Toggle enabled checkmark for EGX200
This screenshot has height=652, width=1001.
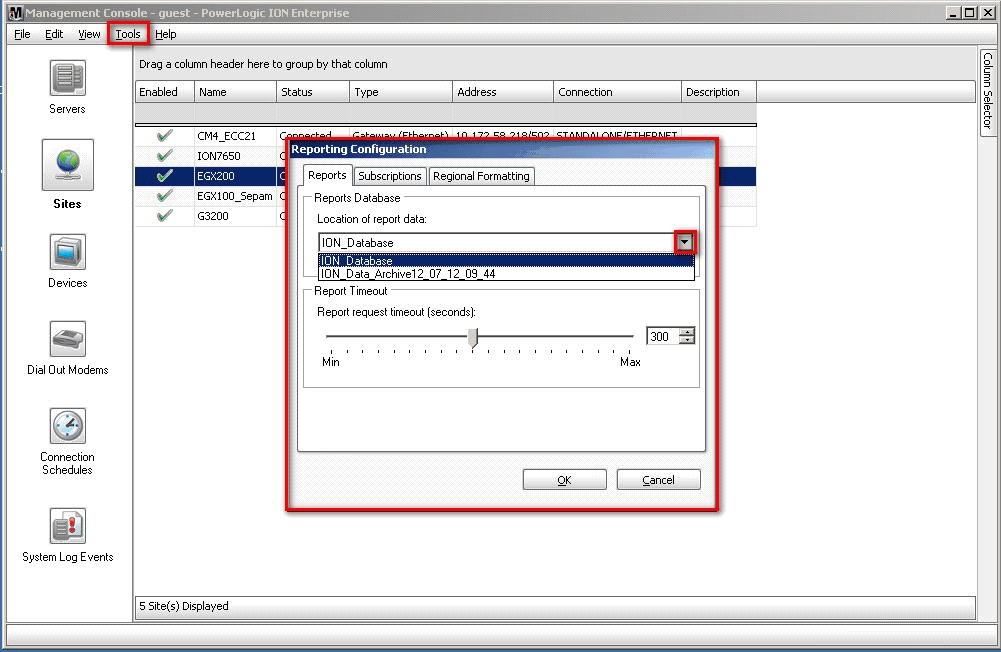click(x=165, y=176)
